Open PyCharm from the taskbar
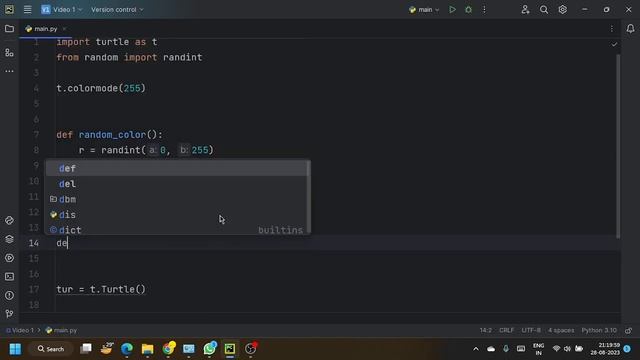This screenshot has height=360, width=640. coord(230,349)
